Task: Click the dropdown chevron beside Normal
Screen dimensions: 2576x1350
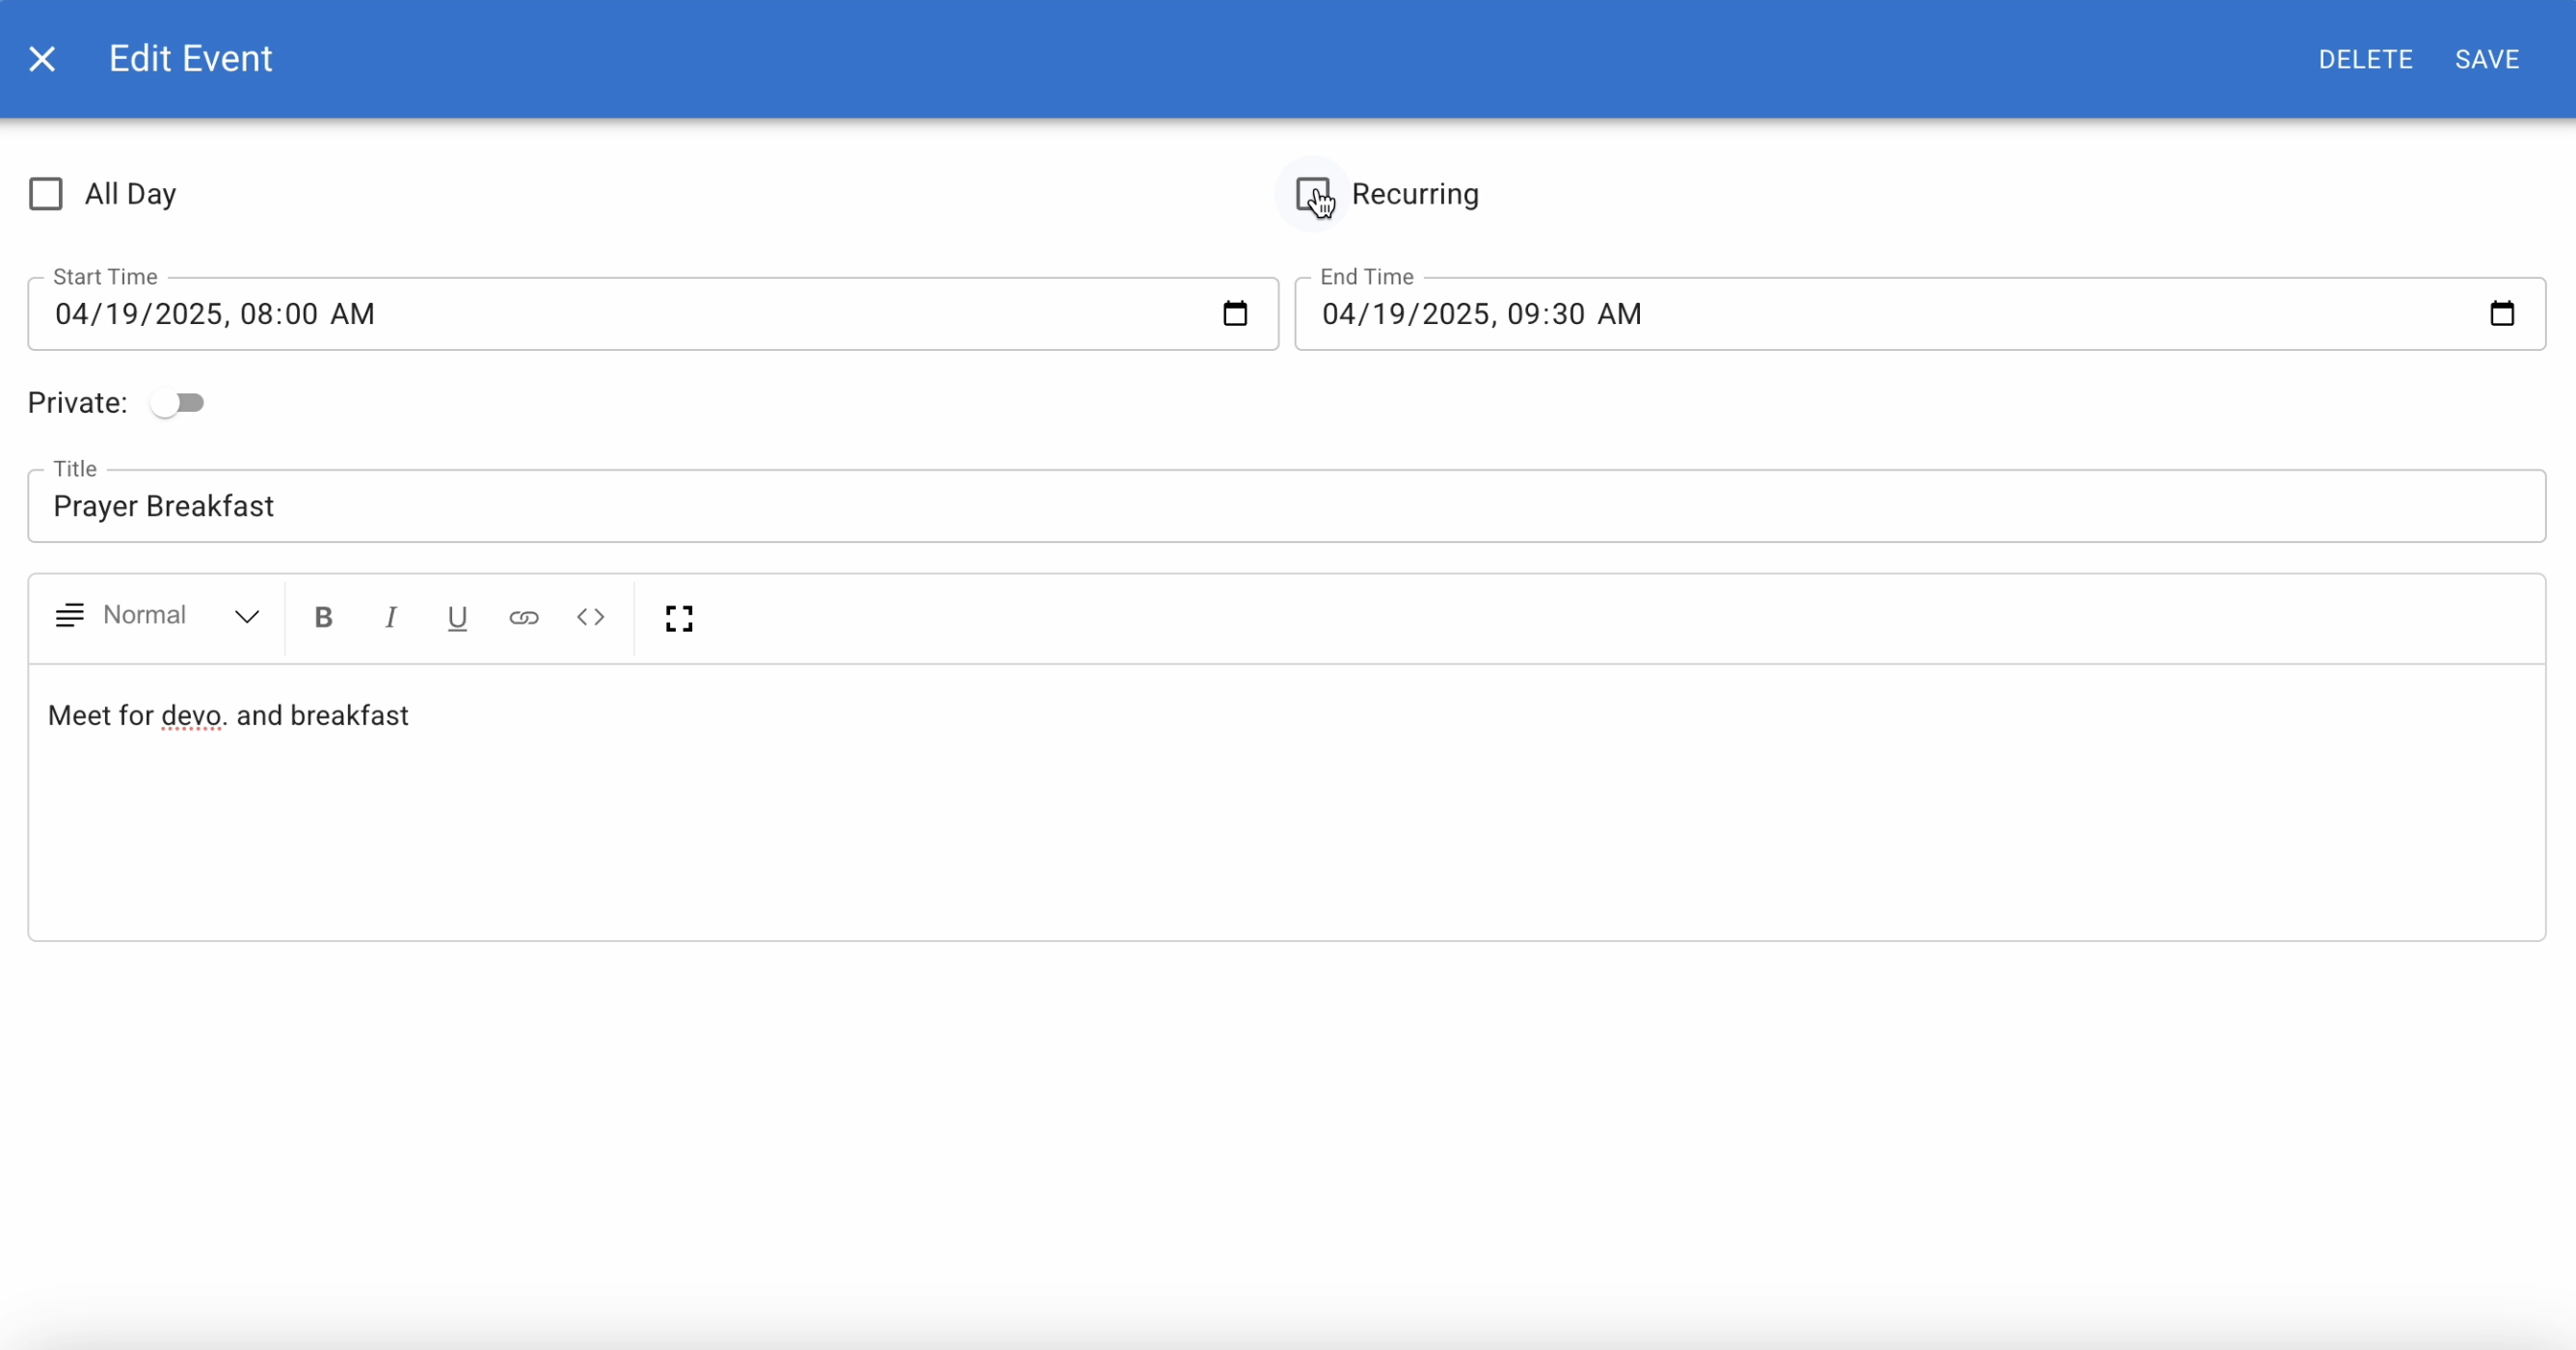Action: 247,617
